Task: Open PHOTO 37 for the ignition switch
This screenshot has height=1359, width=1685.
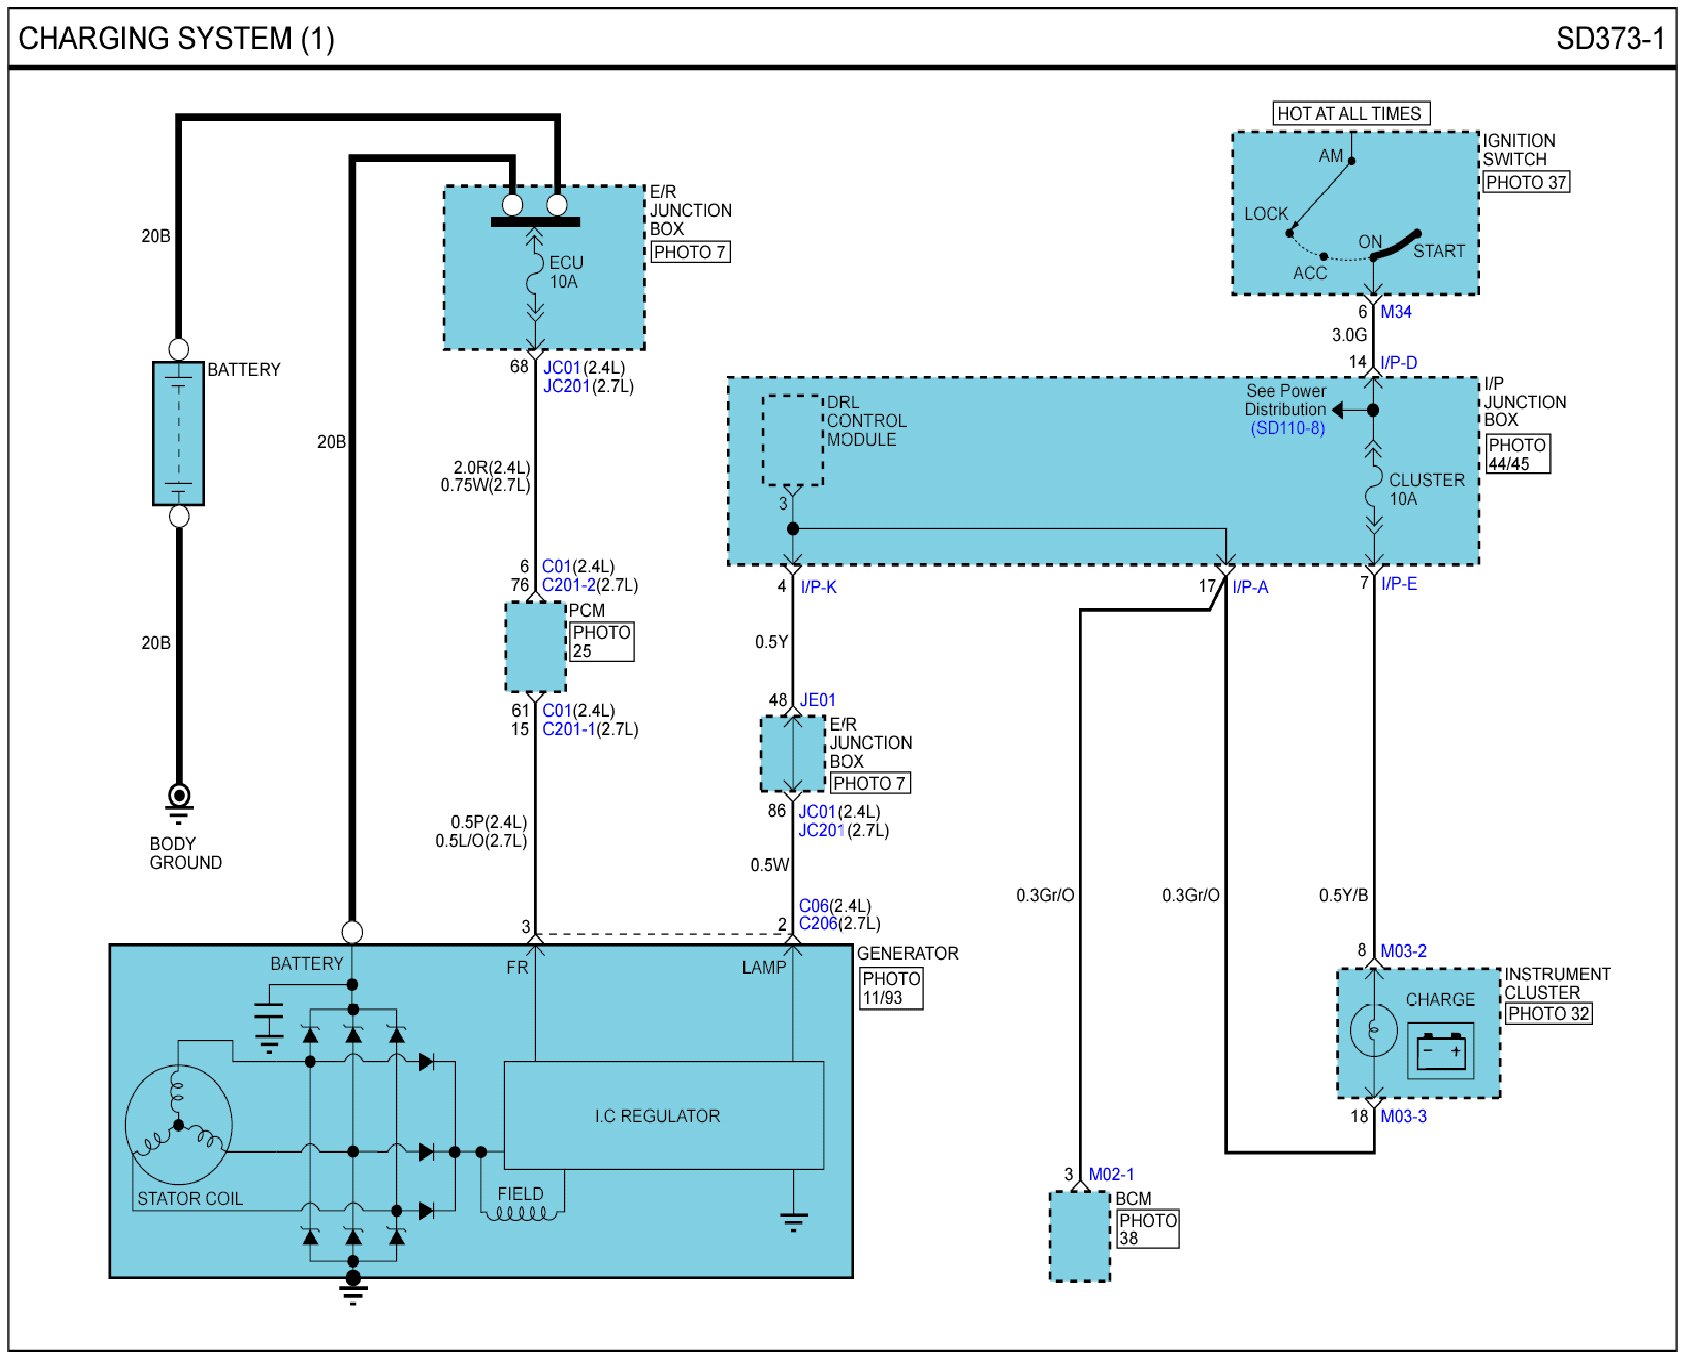Action: (x=1525, y=182)
